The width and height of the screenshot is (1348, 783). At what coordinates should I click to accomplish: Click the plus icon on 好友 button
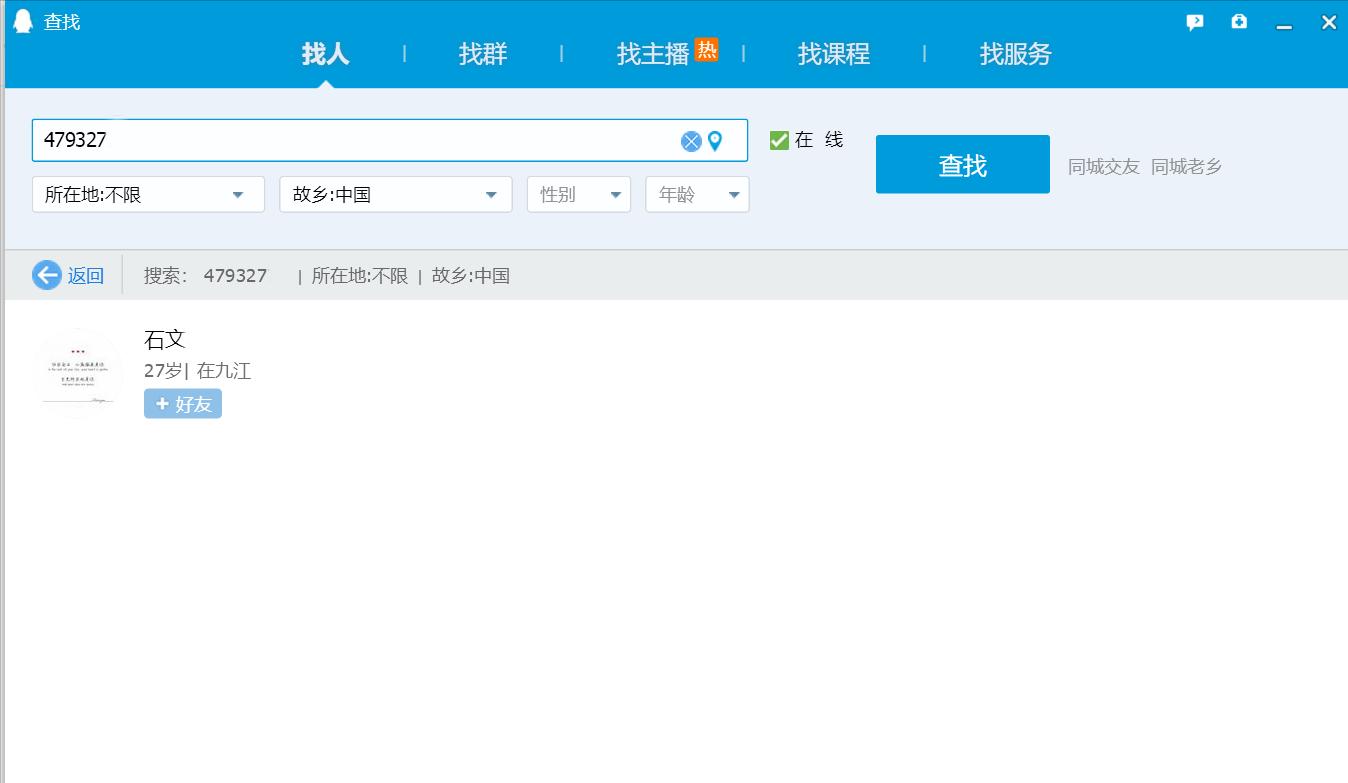point(162,403)
